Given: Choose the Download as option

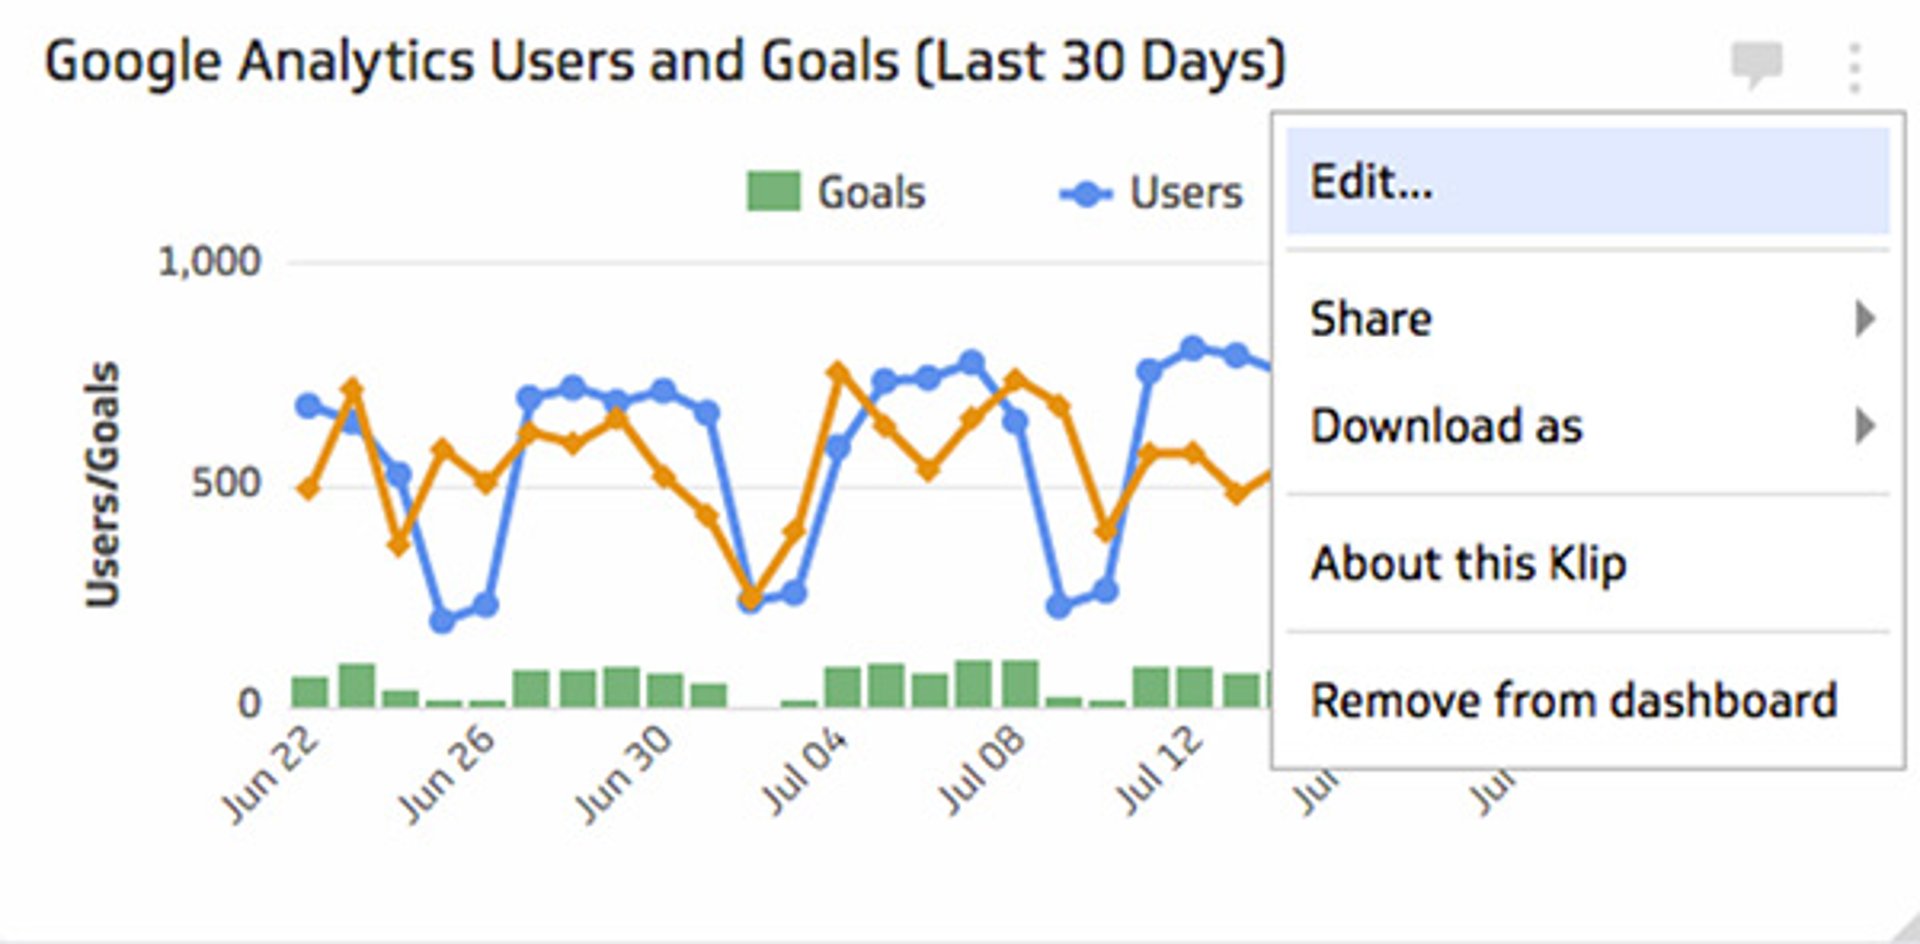Looking at the screenshot, I should point(1446,427).
